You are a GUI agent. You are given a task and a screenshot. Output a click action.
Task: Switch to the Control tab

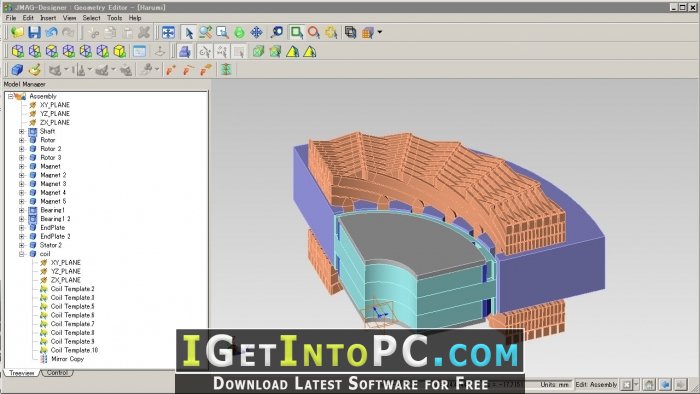[57, 373]
